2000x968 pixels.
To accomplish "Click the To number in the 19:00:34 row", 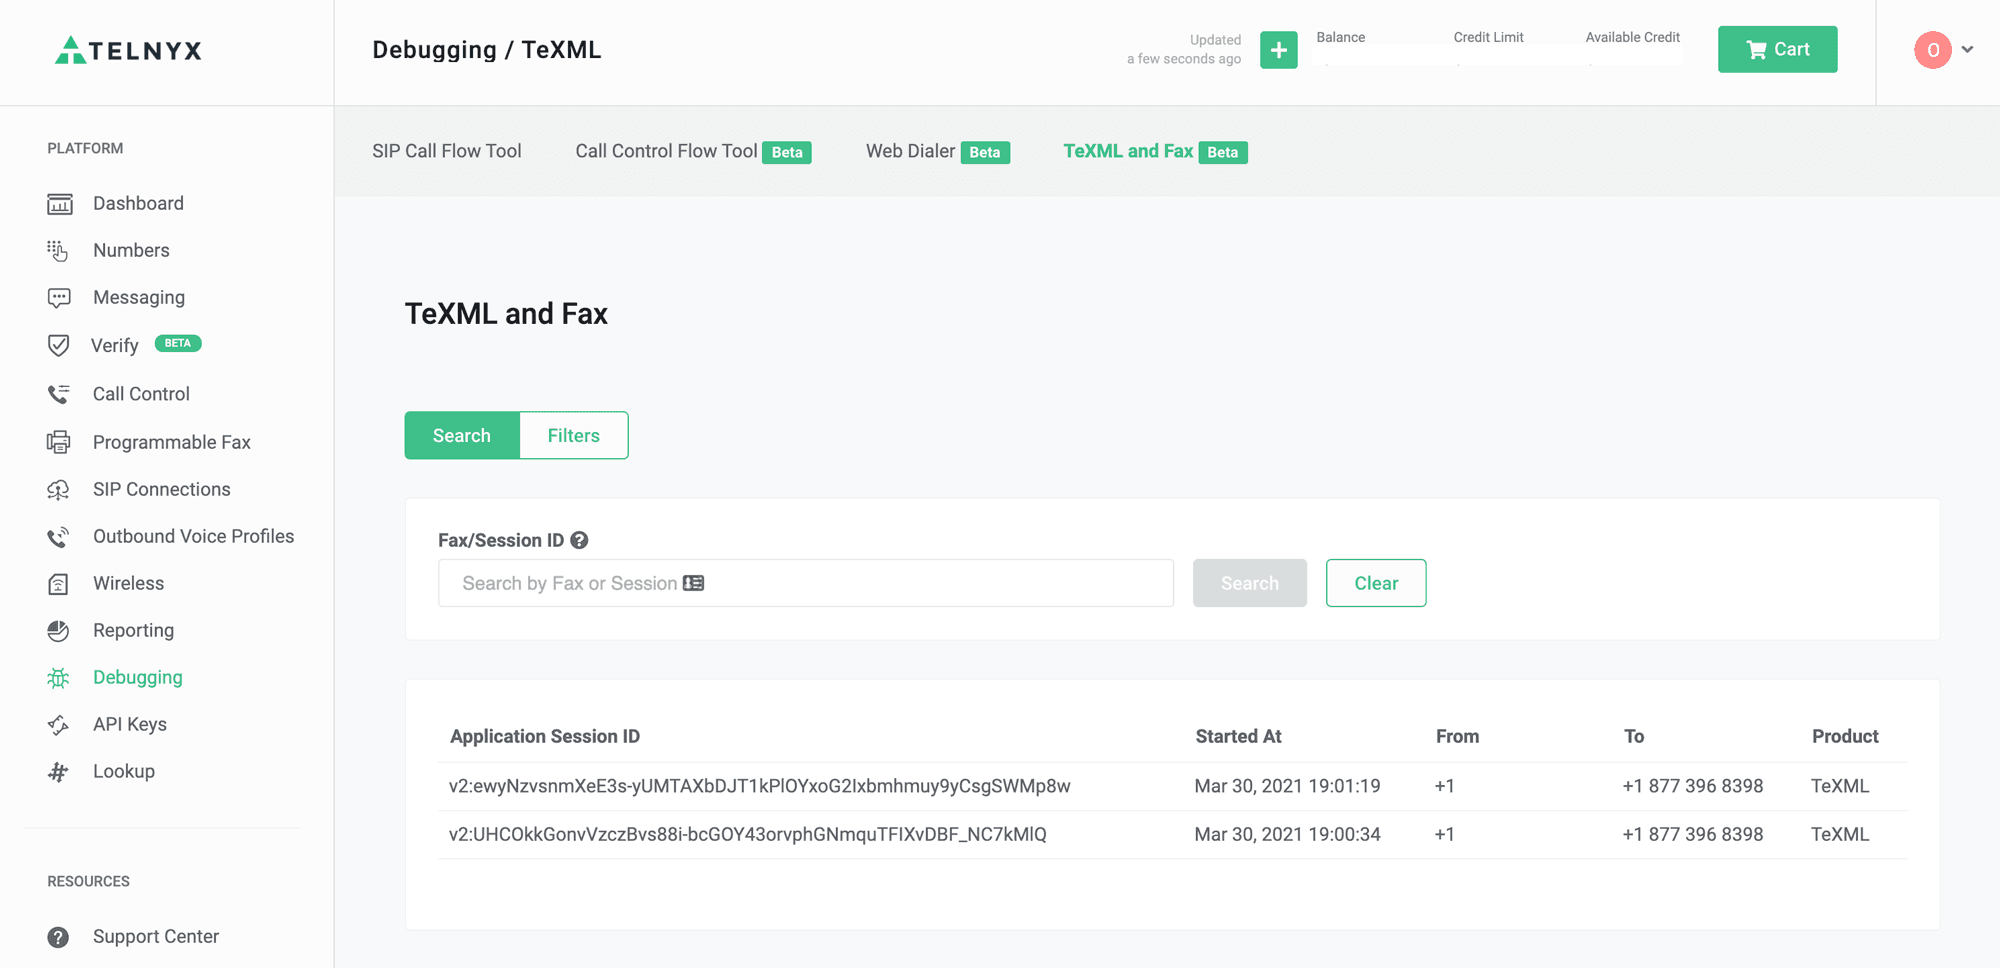I will [1693, 835].
